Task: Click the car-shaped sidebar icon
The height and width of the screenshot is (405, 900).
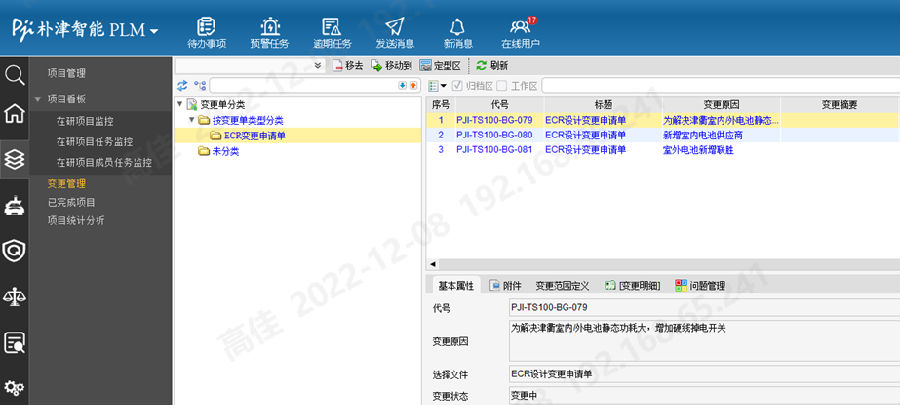Action: (14, 205)
